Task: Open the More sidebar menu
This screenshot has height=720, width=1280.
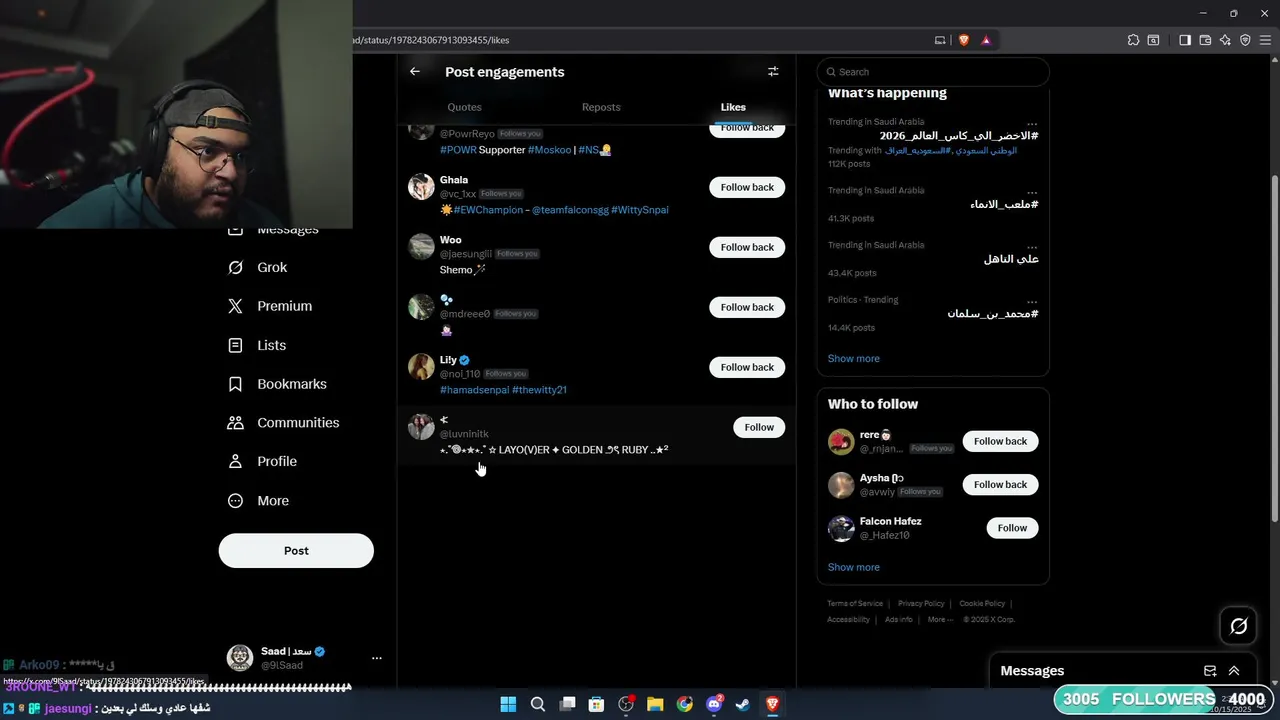Action: click(x=258, y=501)
